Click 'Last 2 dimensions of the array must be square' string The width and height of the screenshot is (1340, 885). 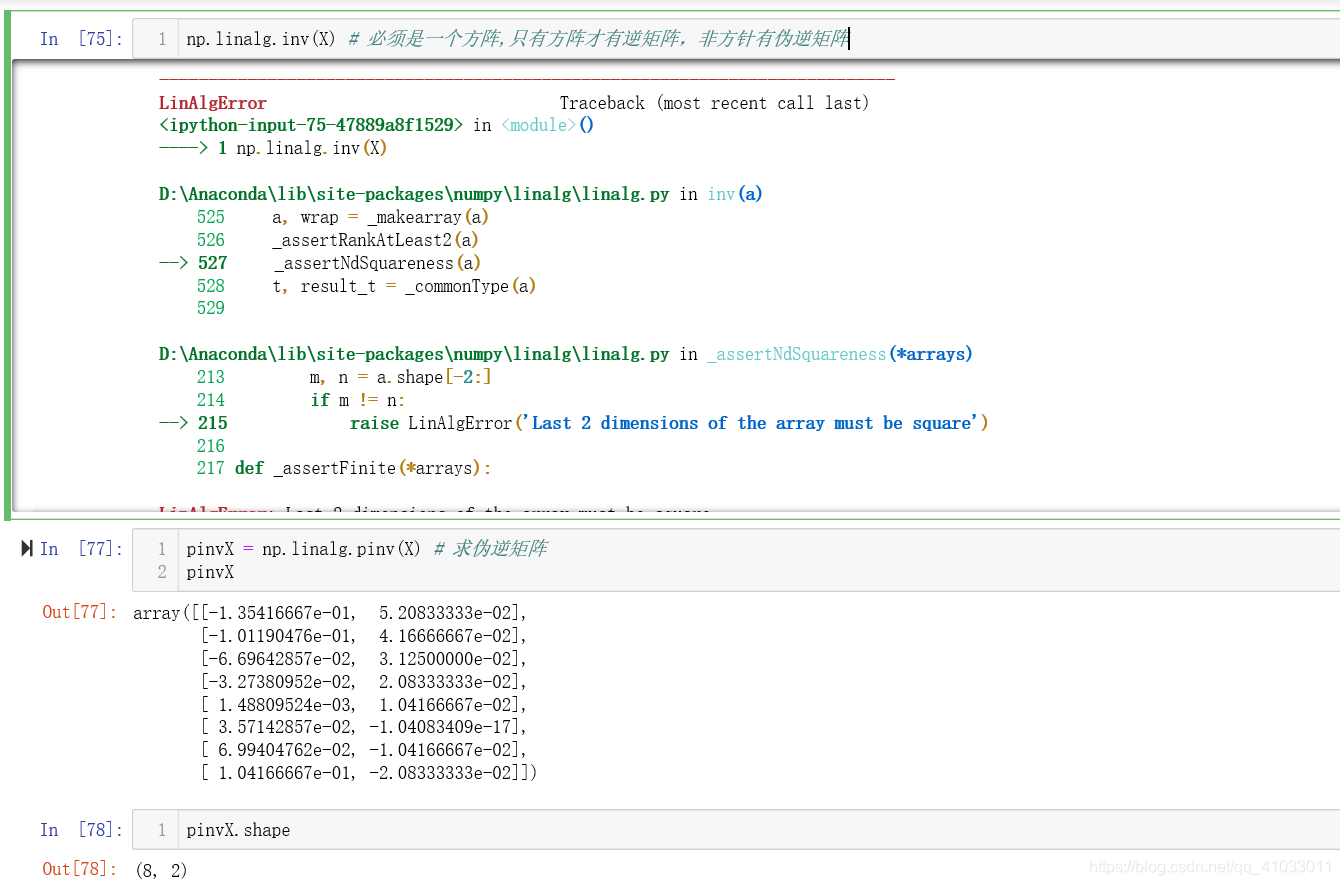coord(752,423)
